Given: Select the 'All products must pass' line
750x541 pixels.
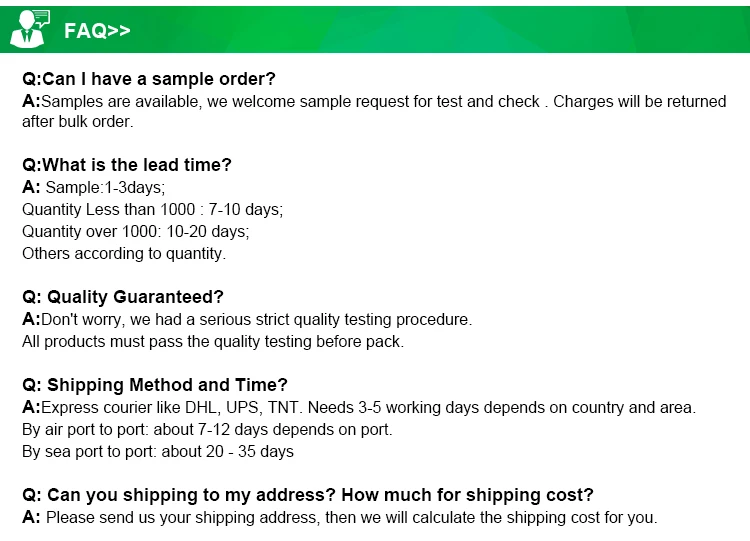Looking at the screenshot, I should [x=213, y=342].
